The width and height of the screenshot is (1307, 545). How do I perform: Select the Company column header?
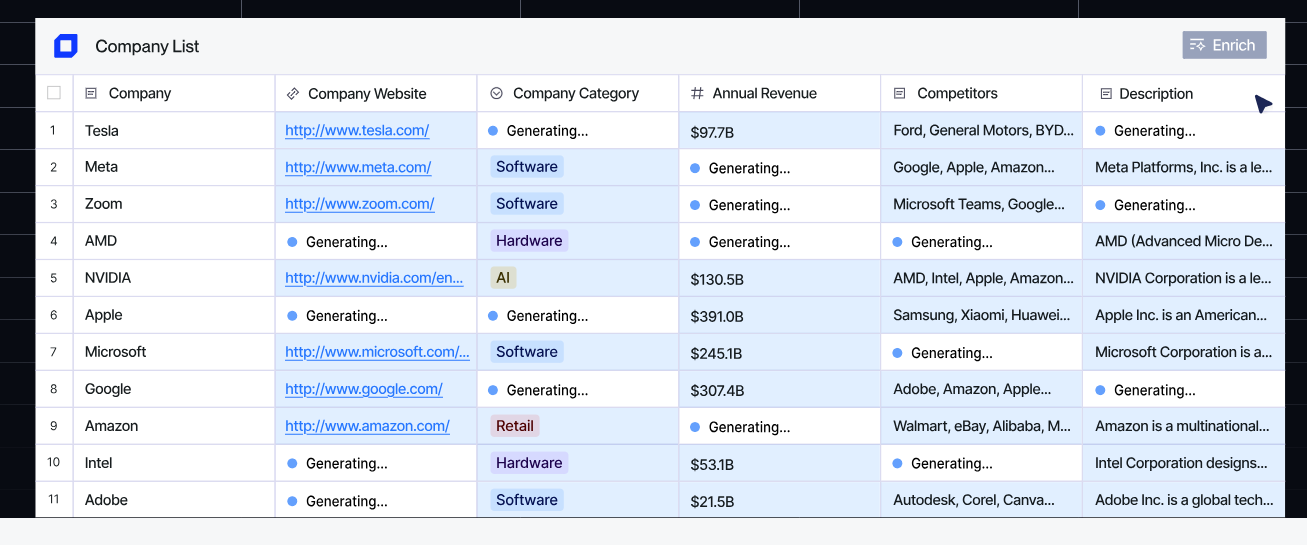pos(174,93)
